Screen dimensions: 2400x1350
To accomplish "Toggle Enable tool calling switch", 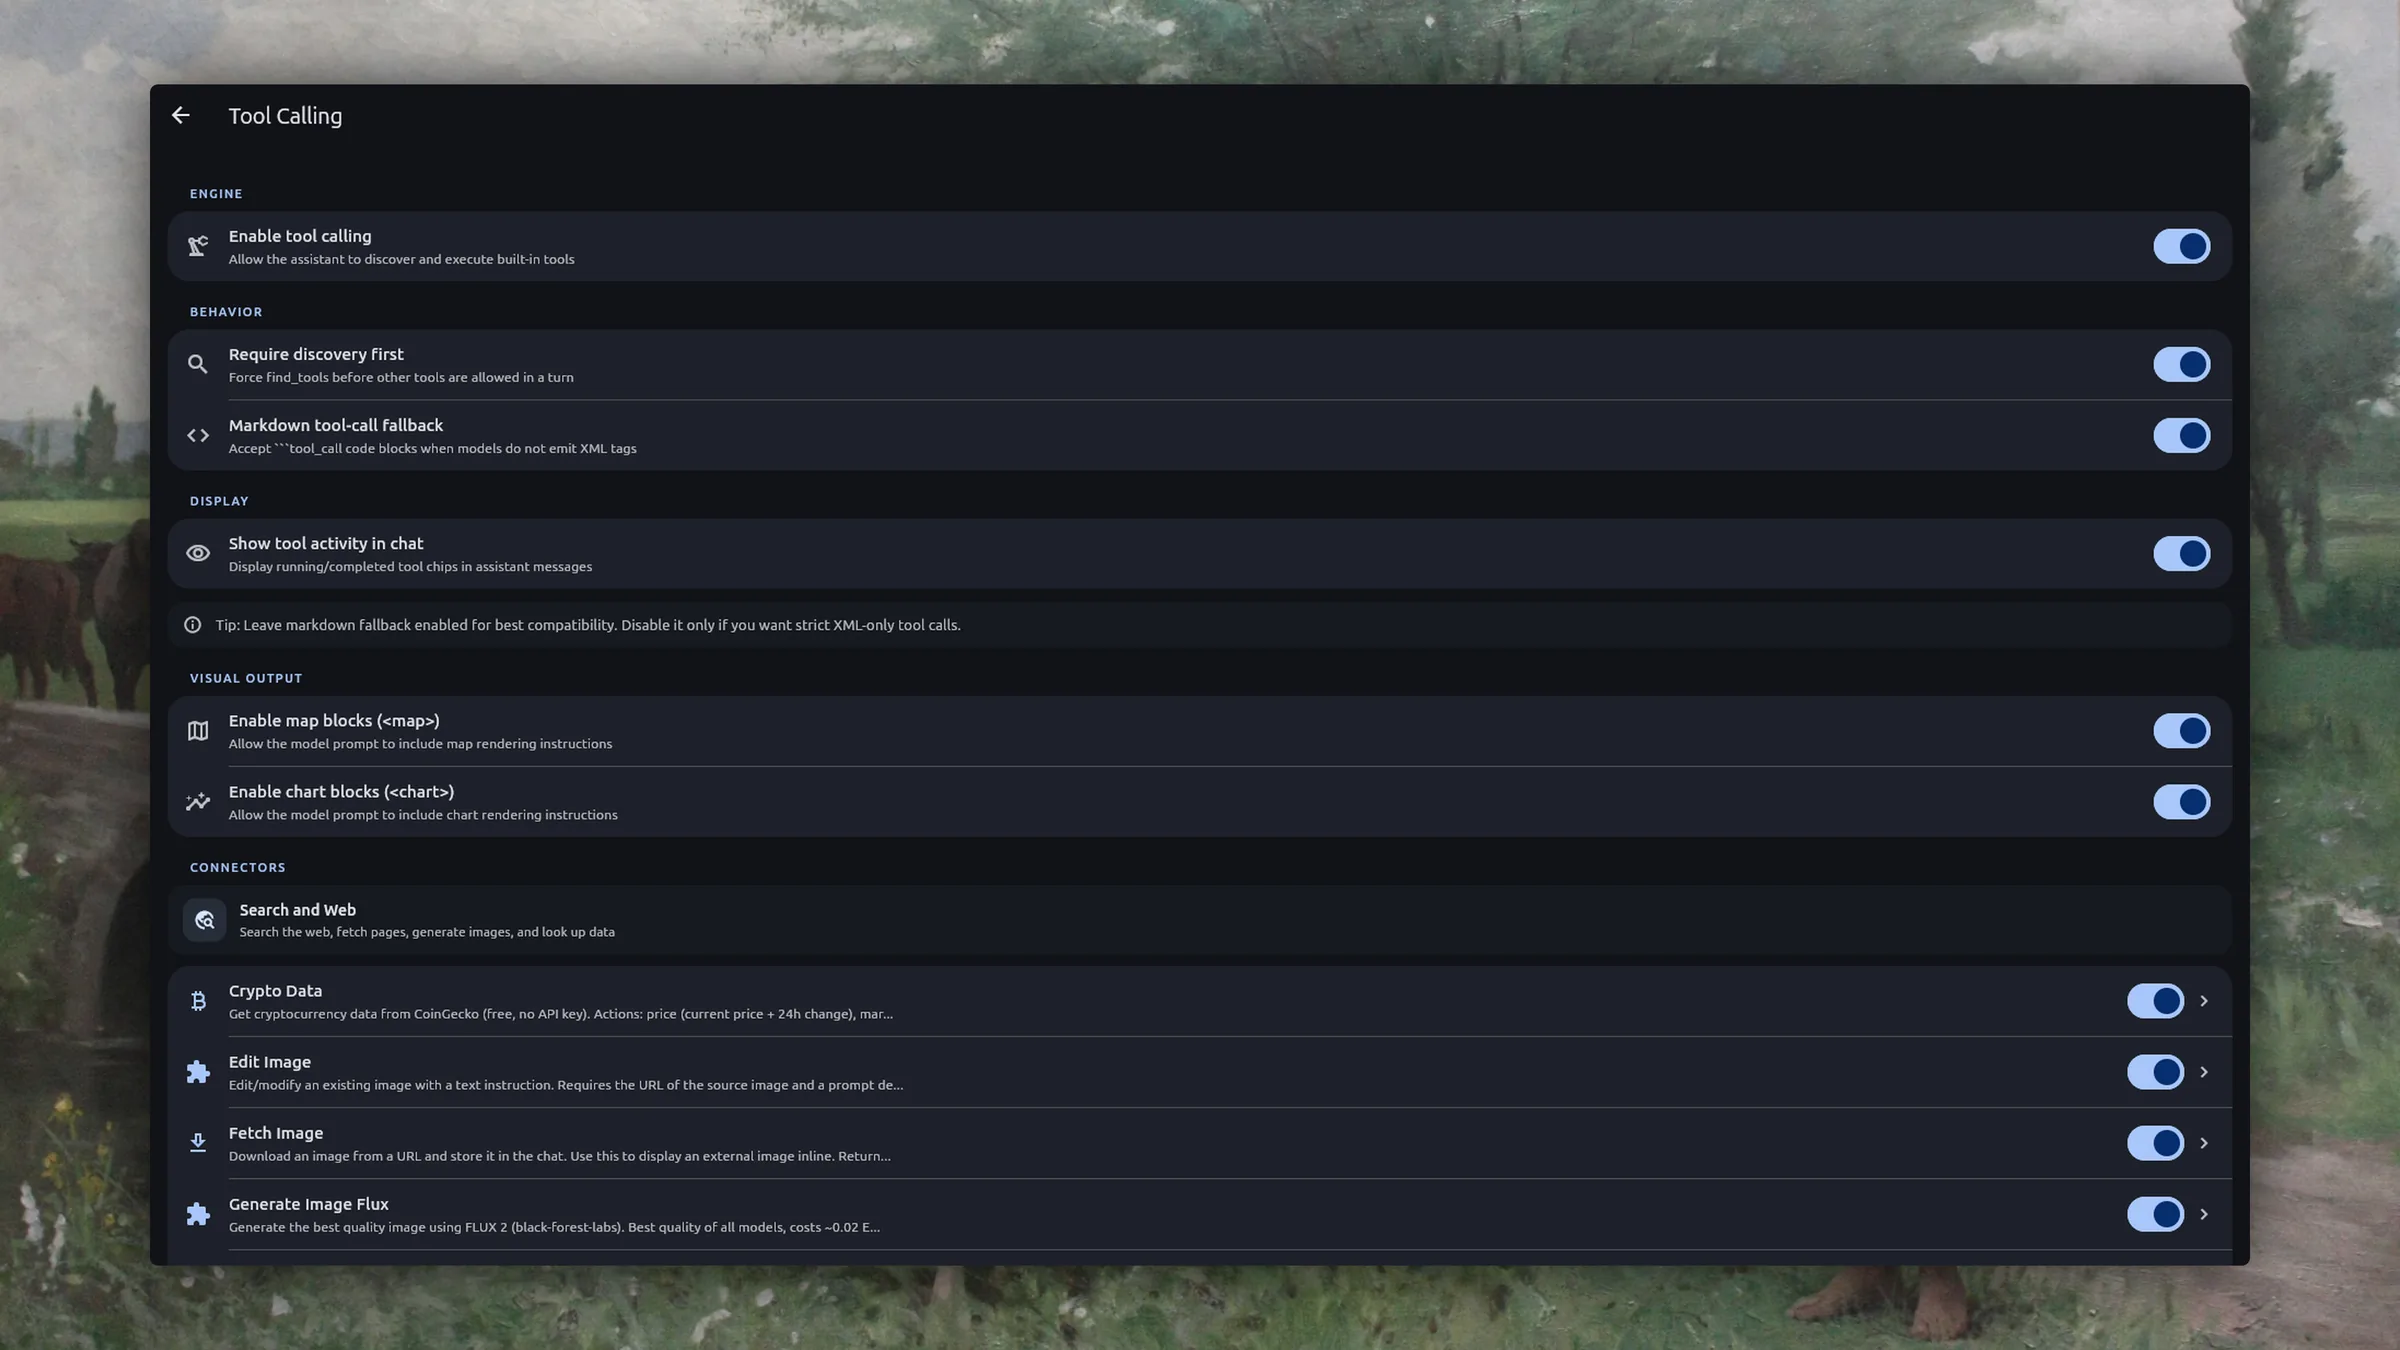I will click(2182, 246).
